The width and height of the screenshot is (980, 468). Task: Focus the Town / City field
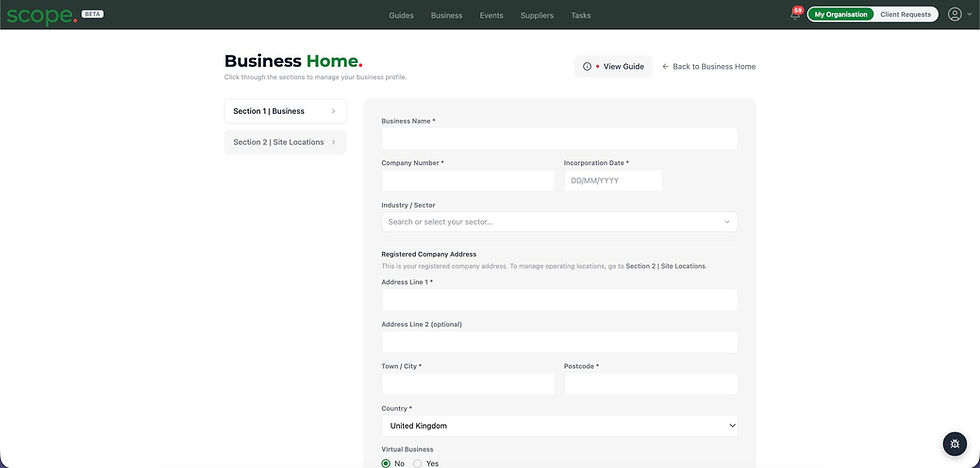[468, 384]
